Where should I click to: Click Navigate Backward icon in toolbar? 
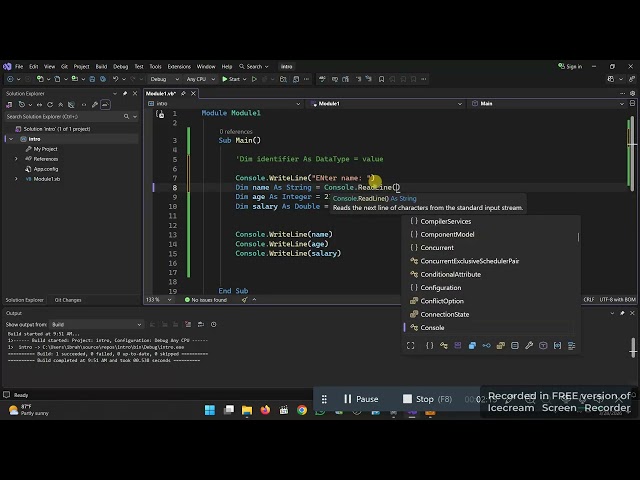(10, 79)
